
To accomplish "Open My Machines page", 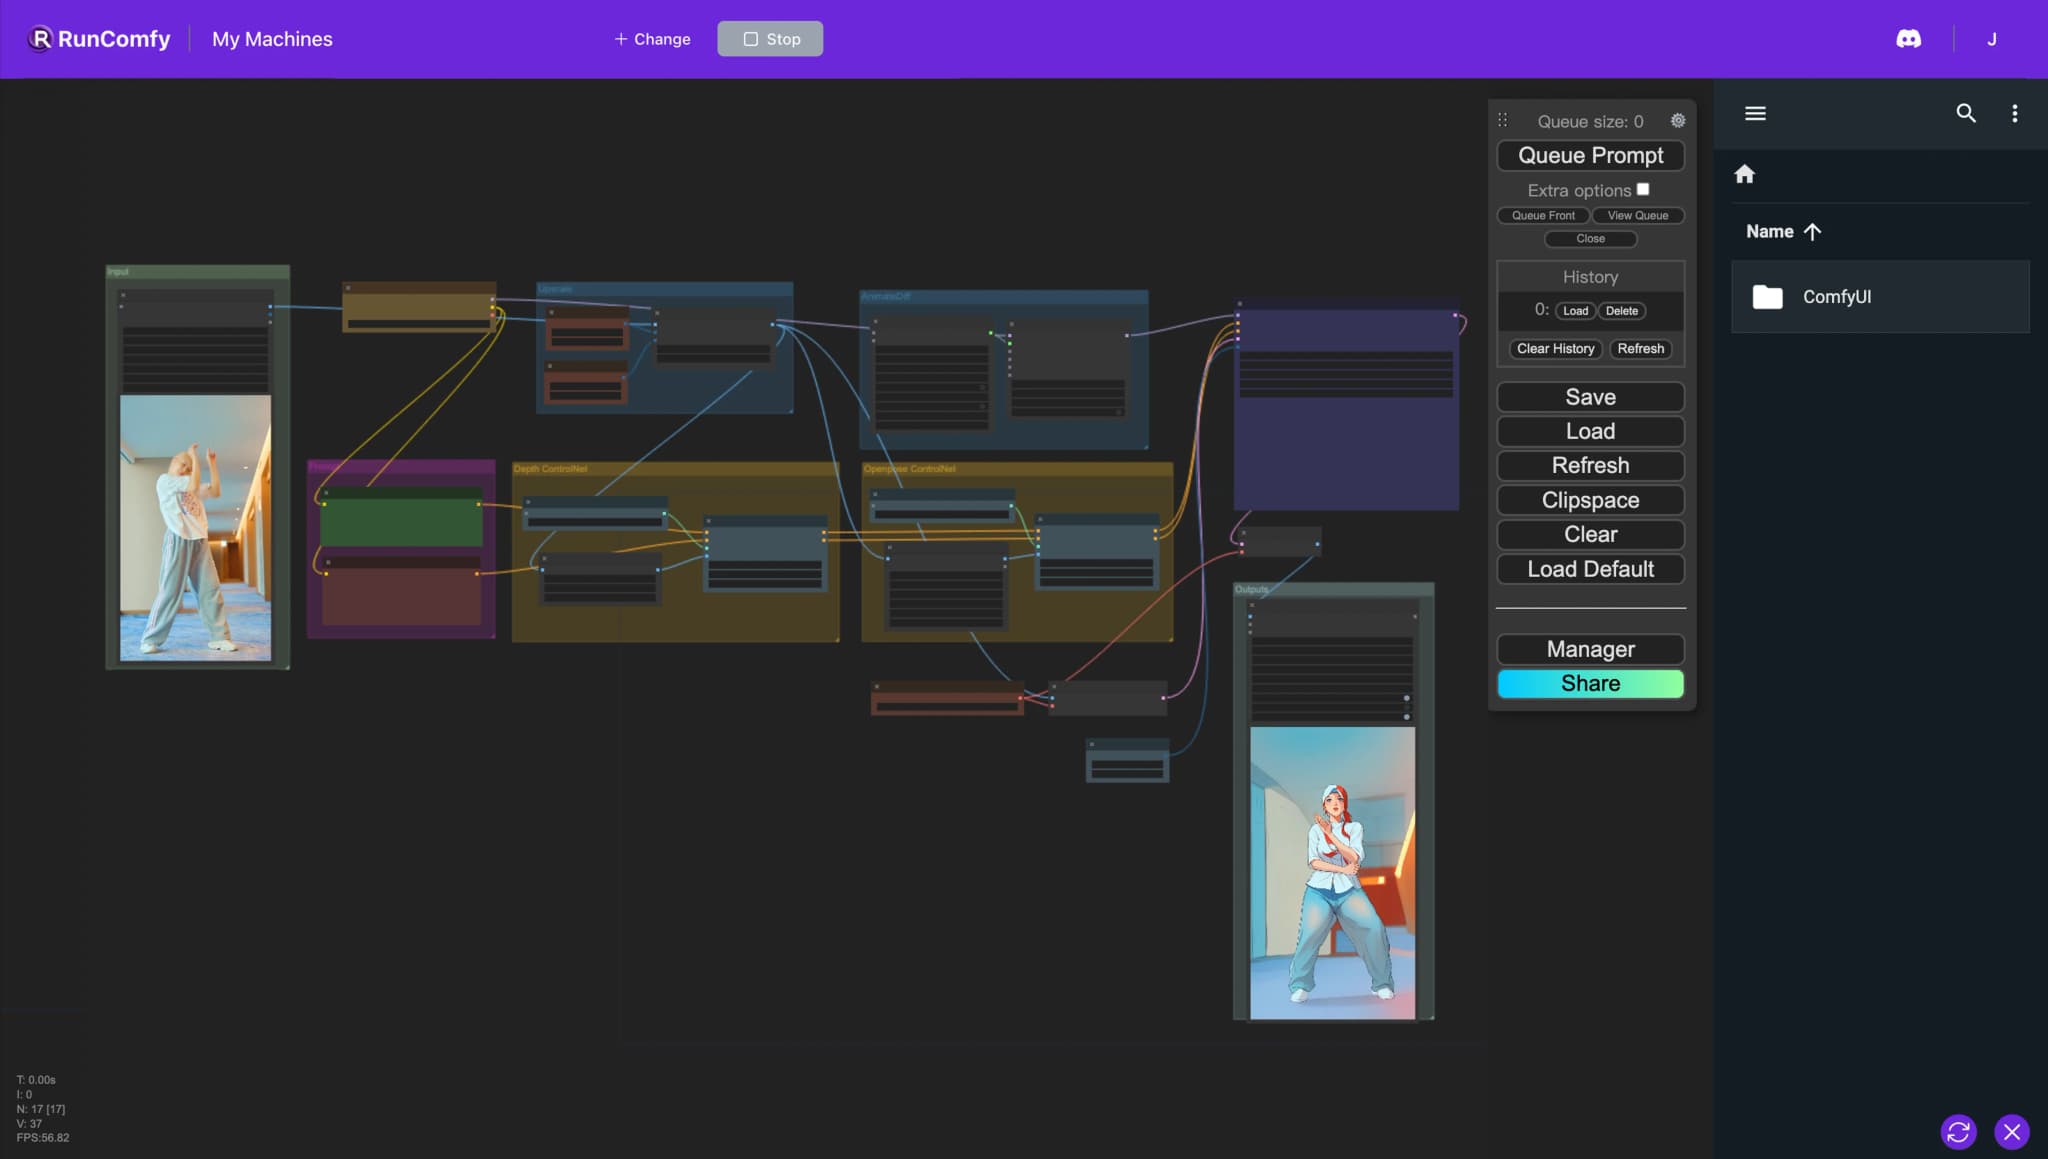I will pos(272,39).
